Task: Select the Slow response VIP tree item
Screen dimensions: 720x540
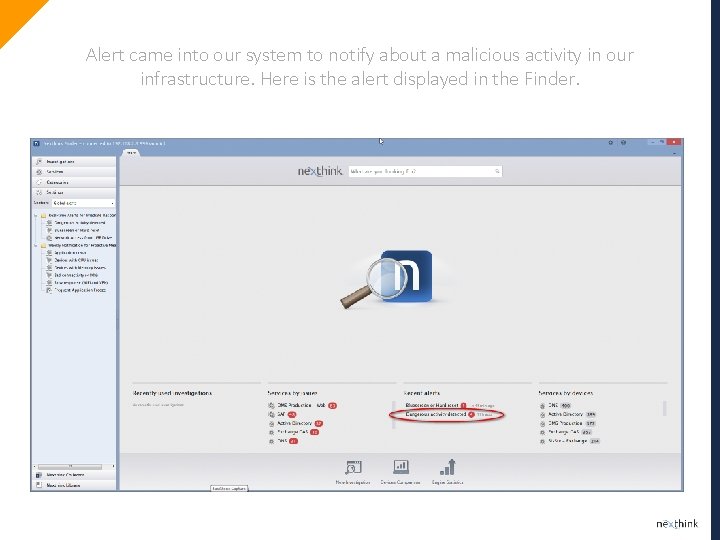Action: [81, 282]
